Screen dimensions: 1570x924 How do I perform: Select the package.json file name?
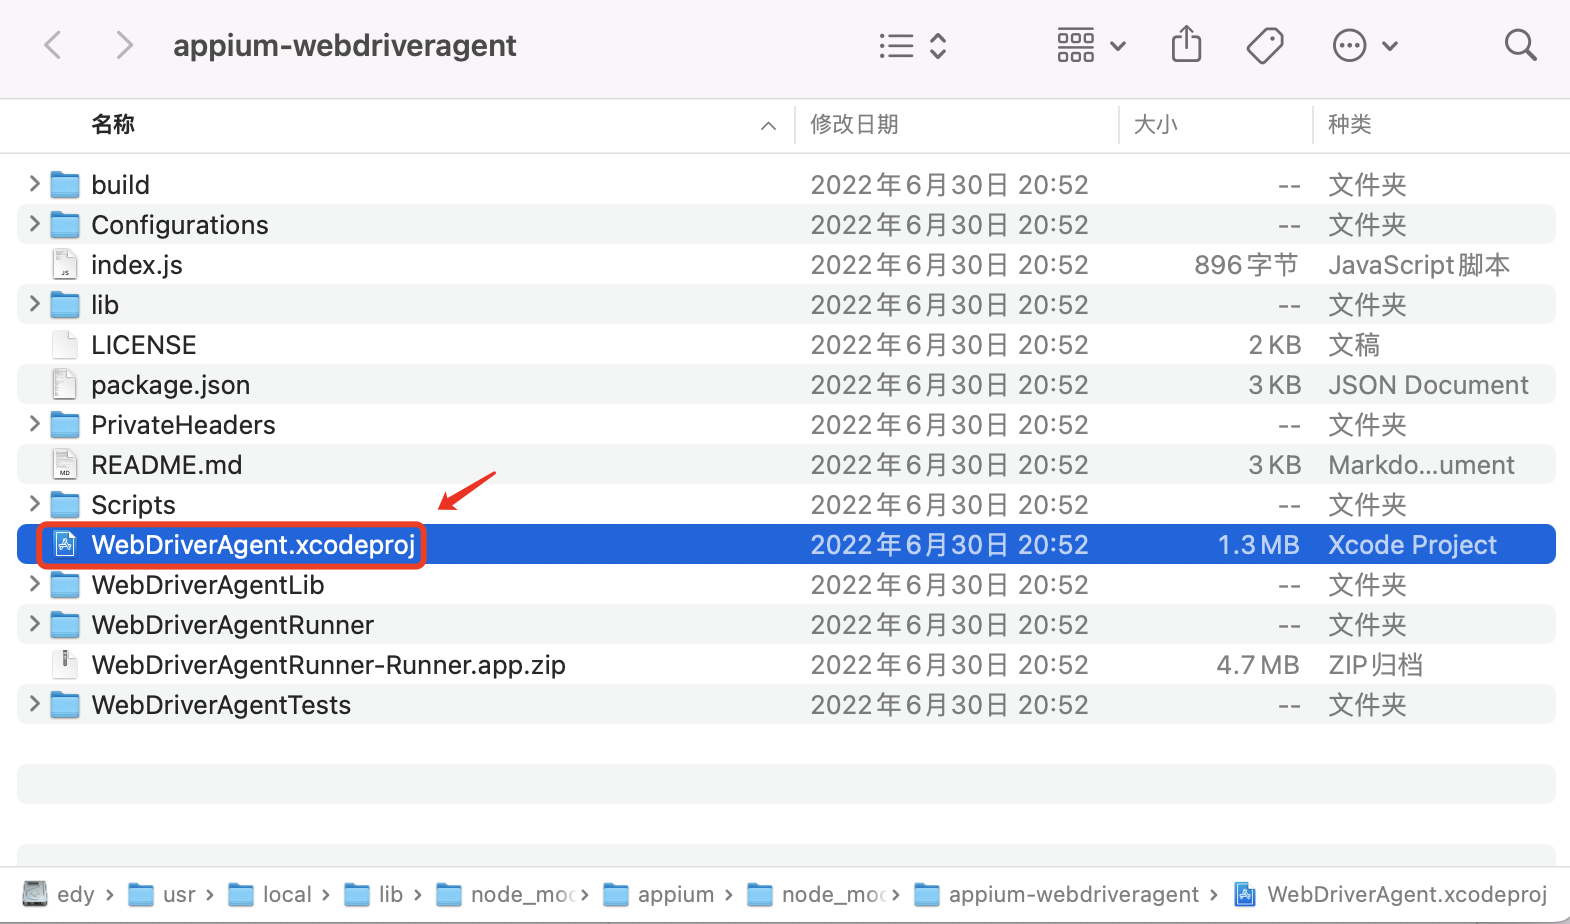(x=171, y=385)
